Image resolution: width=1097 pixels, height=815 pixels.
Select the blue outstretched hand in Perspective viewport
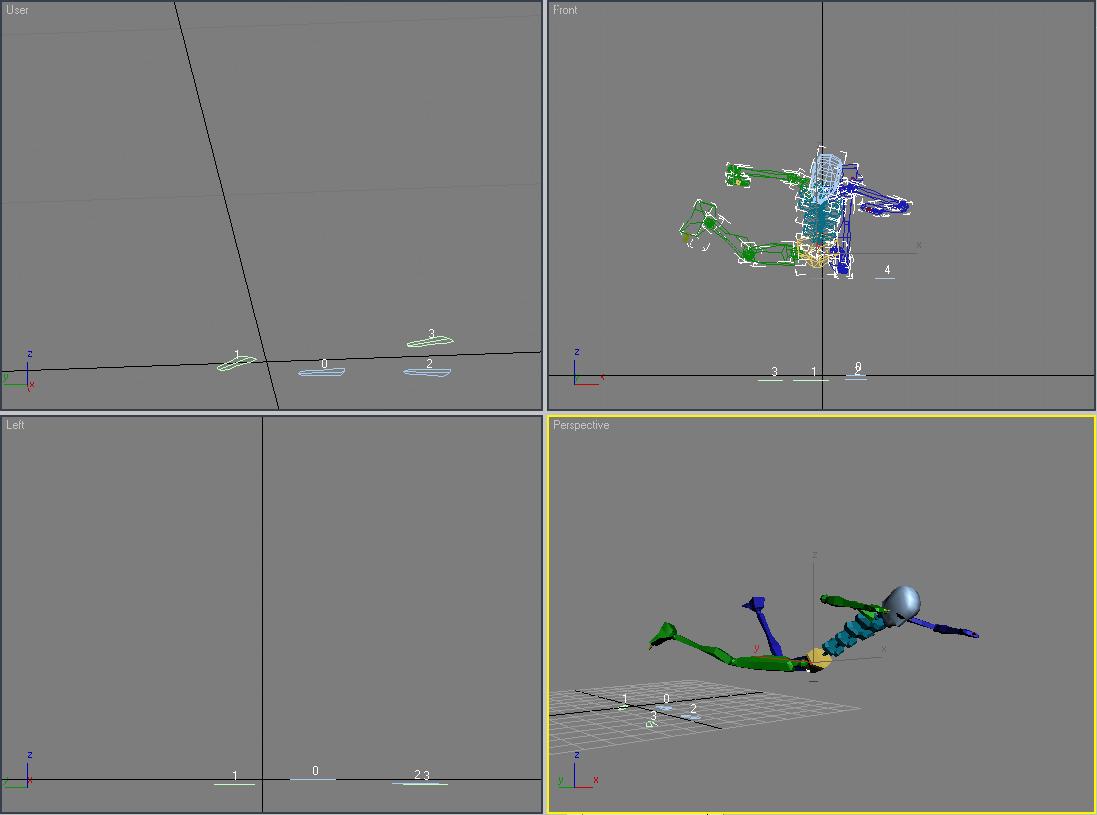(962, 632)
